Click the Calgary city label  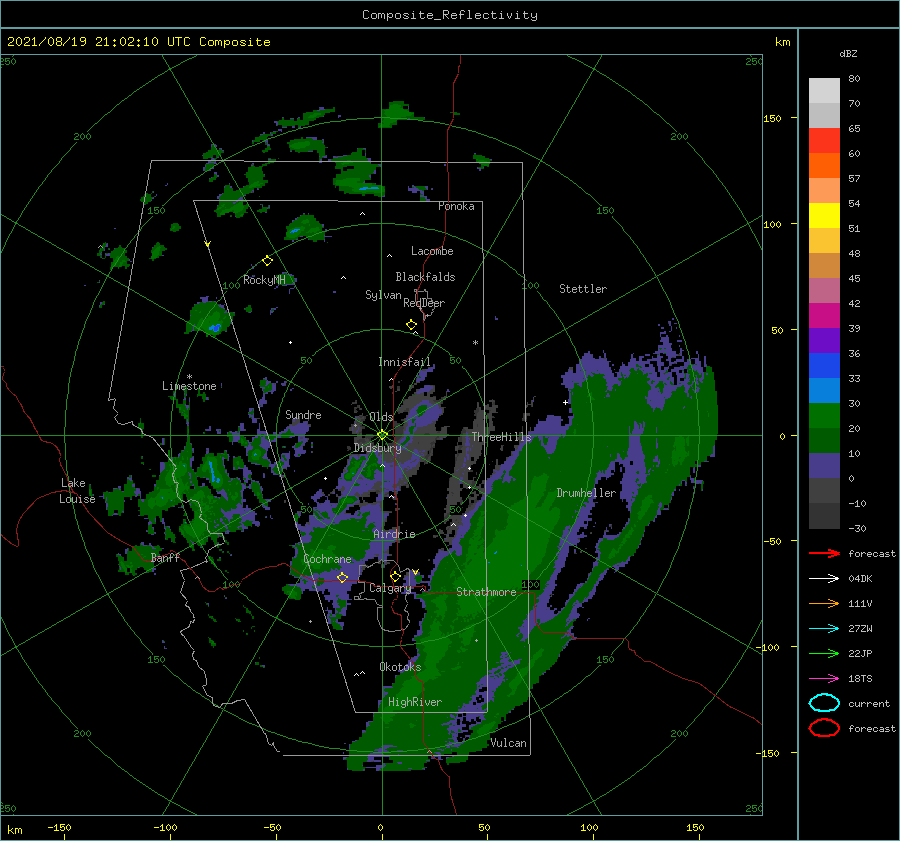click(390, 588)
